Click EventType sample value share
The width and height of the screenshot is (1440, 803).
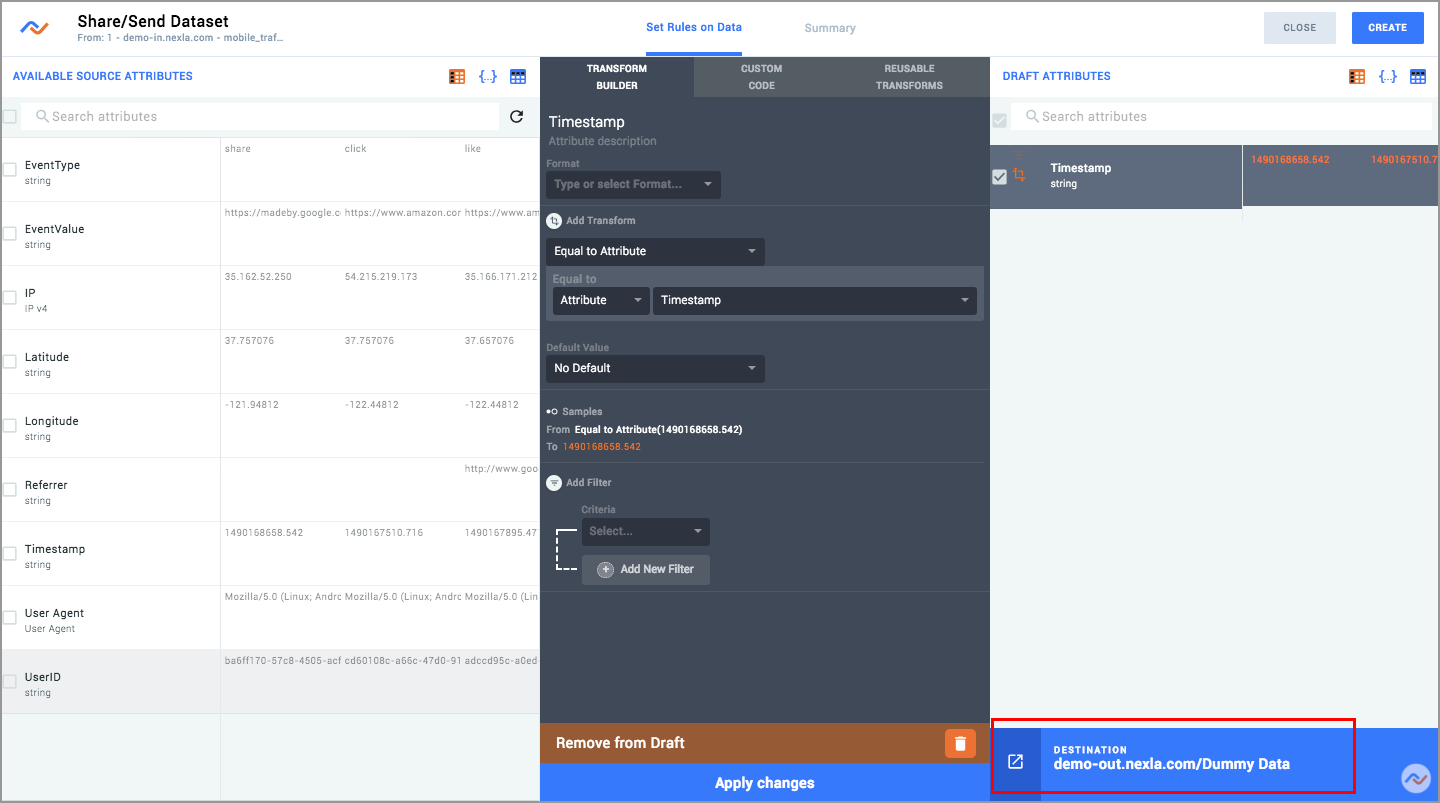[238, 148]
